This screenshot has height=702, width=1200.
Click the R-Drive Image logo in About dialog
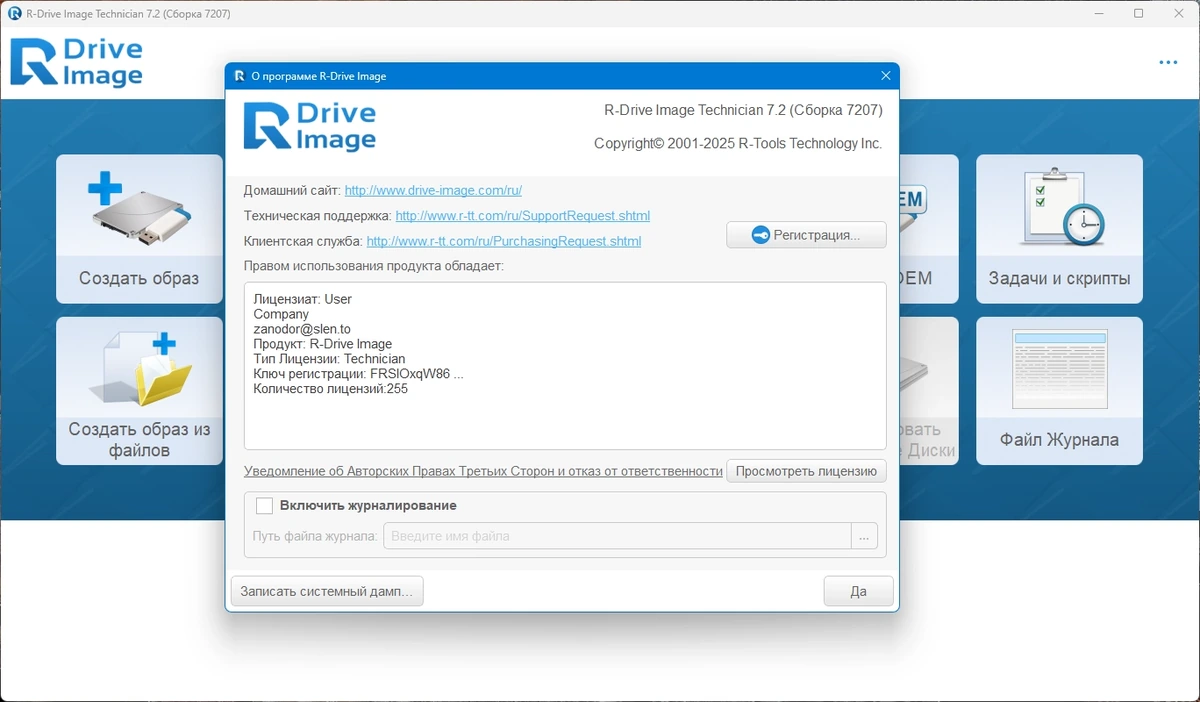pyautogui.click(x=310, y=127)
